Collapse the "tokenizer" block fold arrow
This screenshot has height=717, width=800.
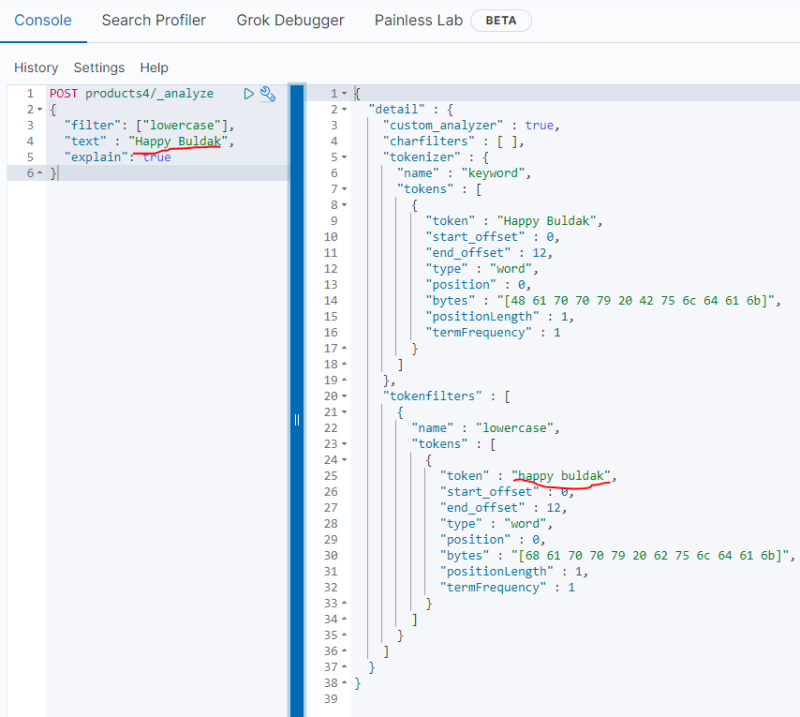point(344,157)
